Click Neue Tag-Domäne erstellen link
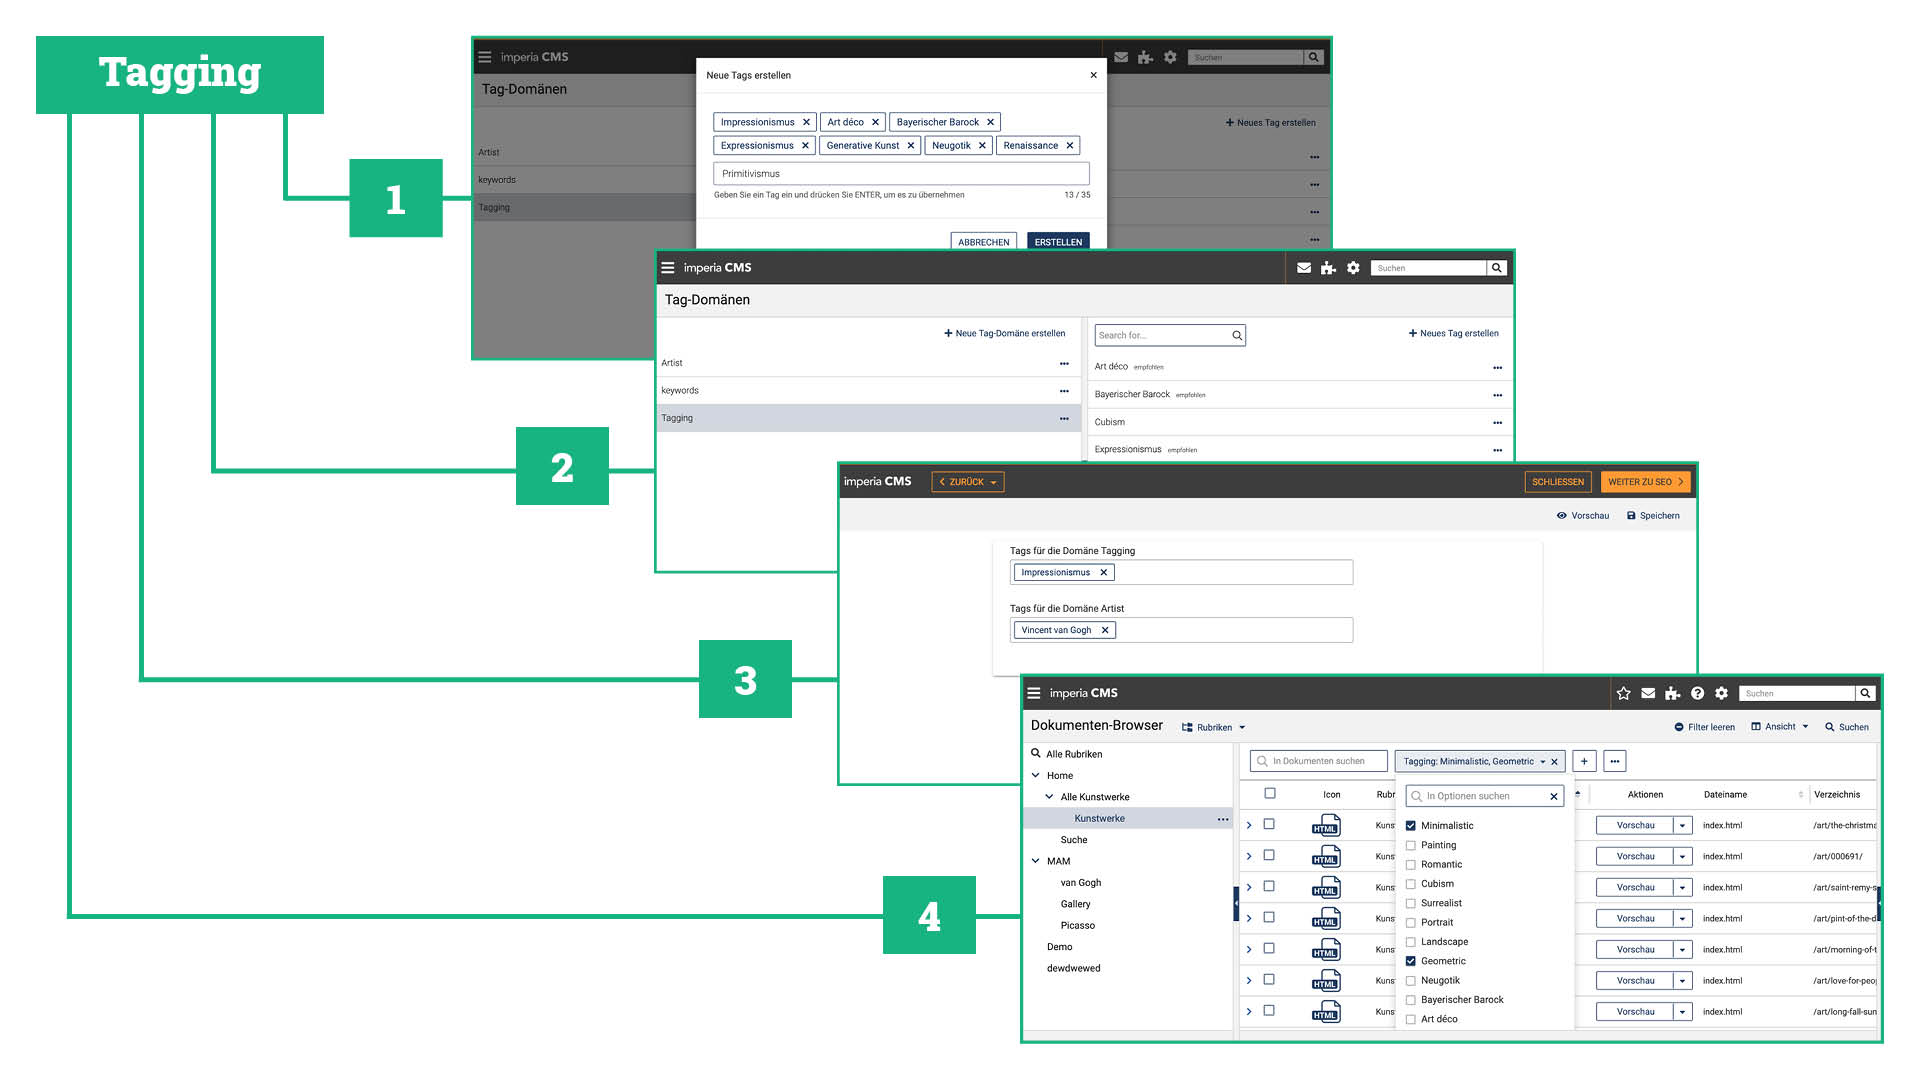 click(x=1004, y=334)
